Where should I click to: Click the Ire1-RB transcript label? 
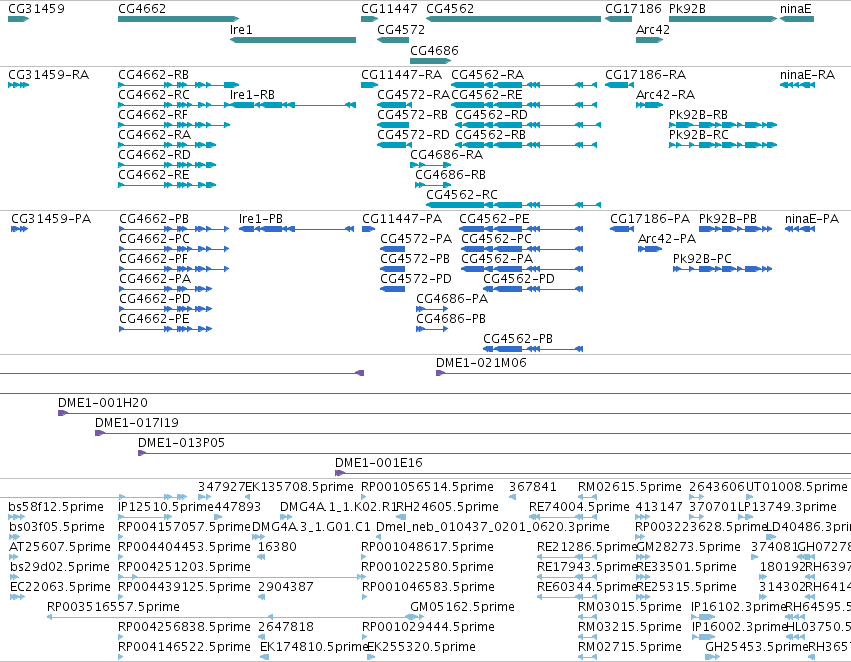[x=252, y=94]
